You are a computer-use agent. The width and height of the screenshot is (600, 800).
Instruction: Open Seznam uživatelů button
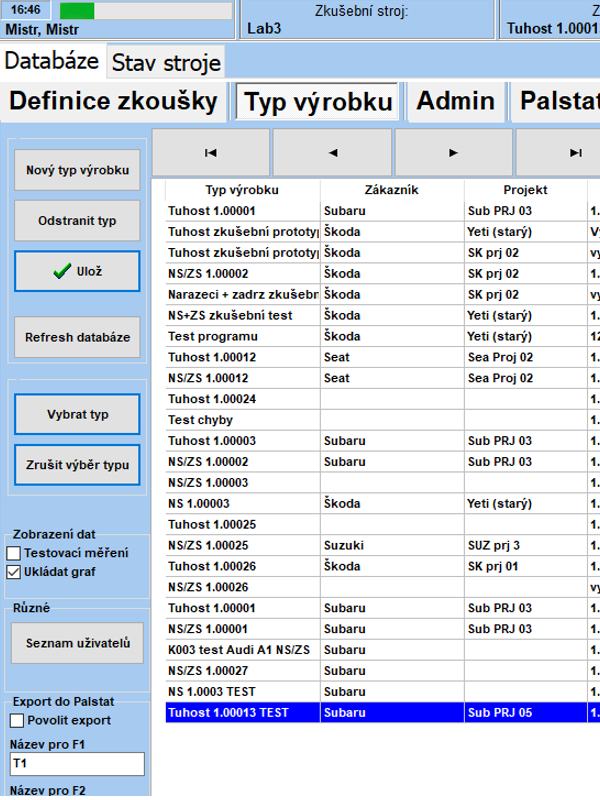pyautogui.click(x=78, y=643)
